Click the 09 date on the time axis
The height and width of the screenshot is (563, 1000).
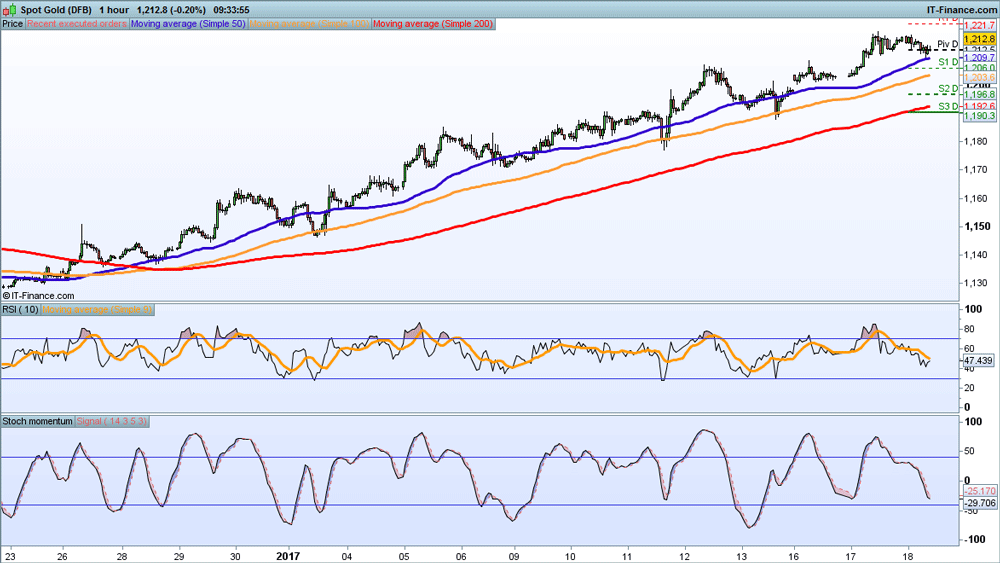pyautogui.click(x=513, y=556)
